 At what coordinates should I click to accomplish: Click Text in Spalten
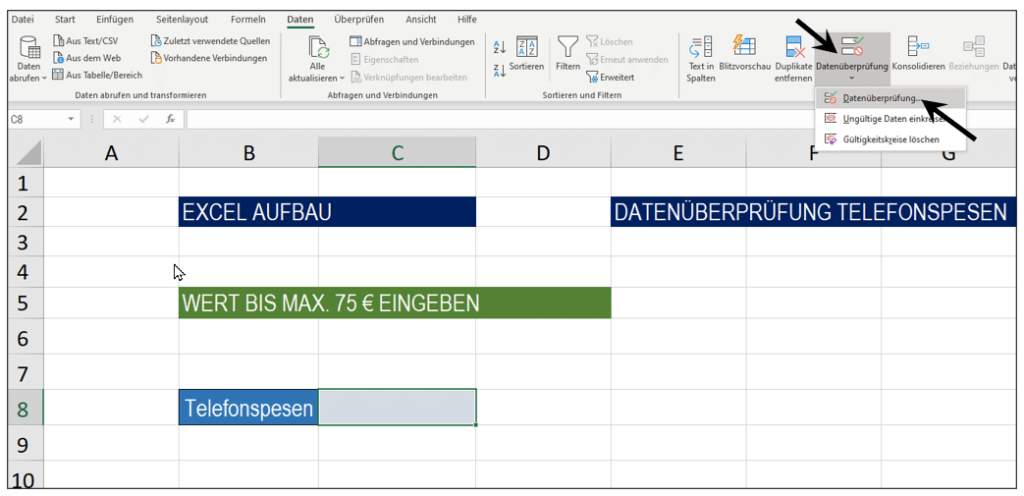click(x=700, y=59)
